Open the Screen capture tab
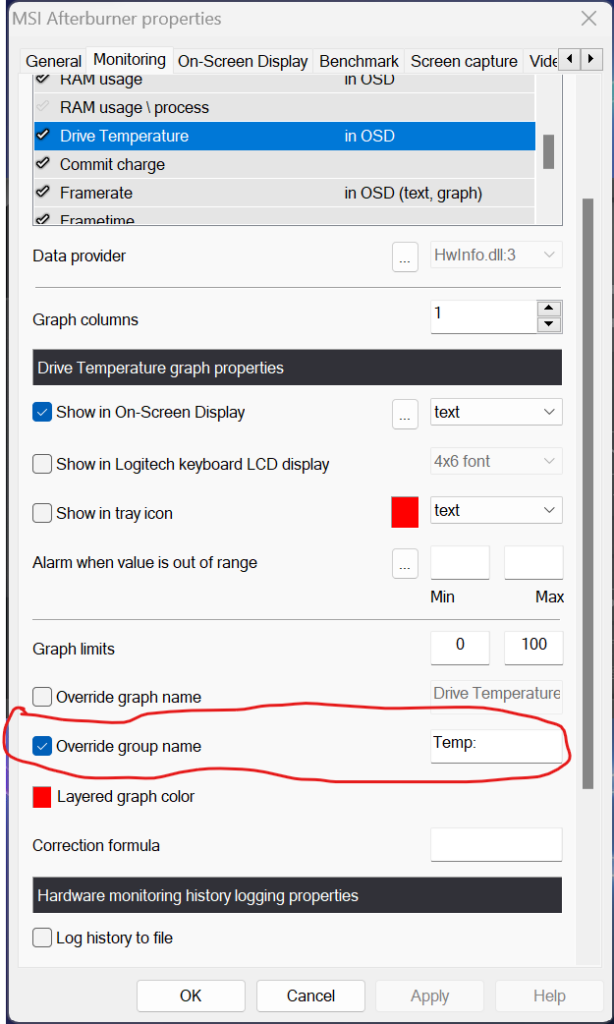The image size is (614, 1024). (x=464, y=61)
